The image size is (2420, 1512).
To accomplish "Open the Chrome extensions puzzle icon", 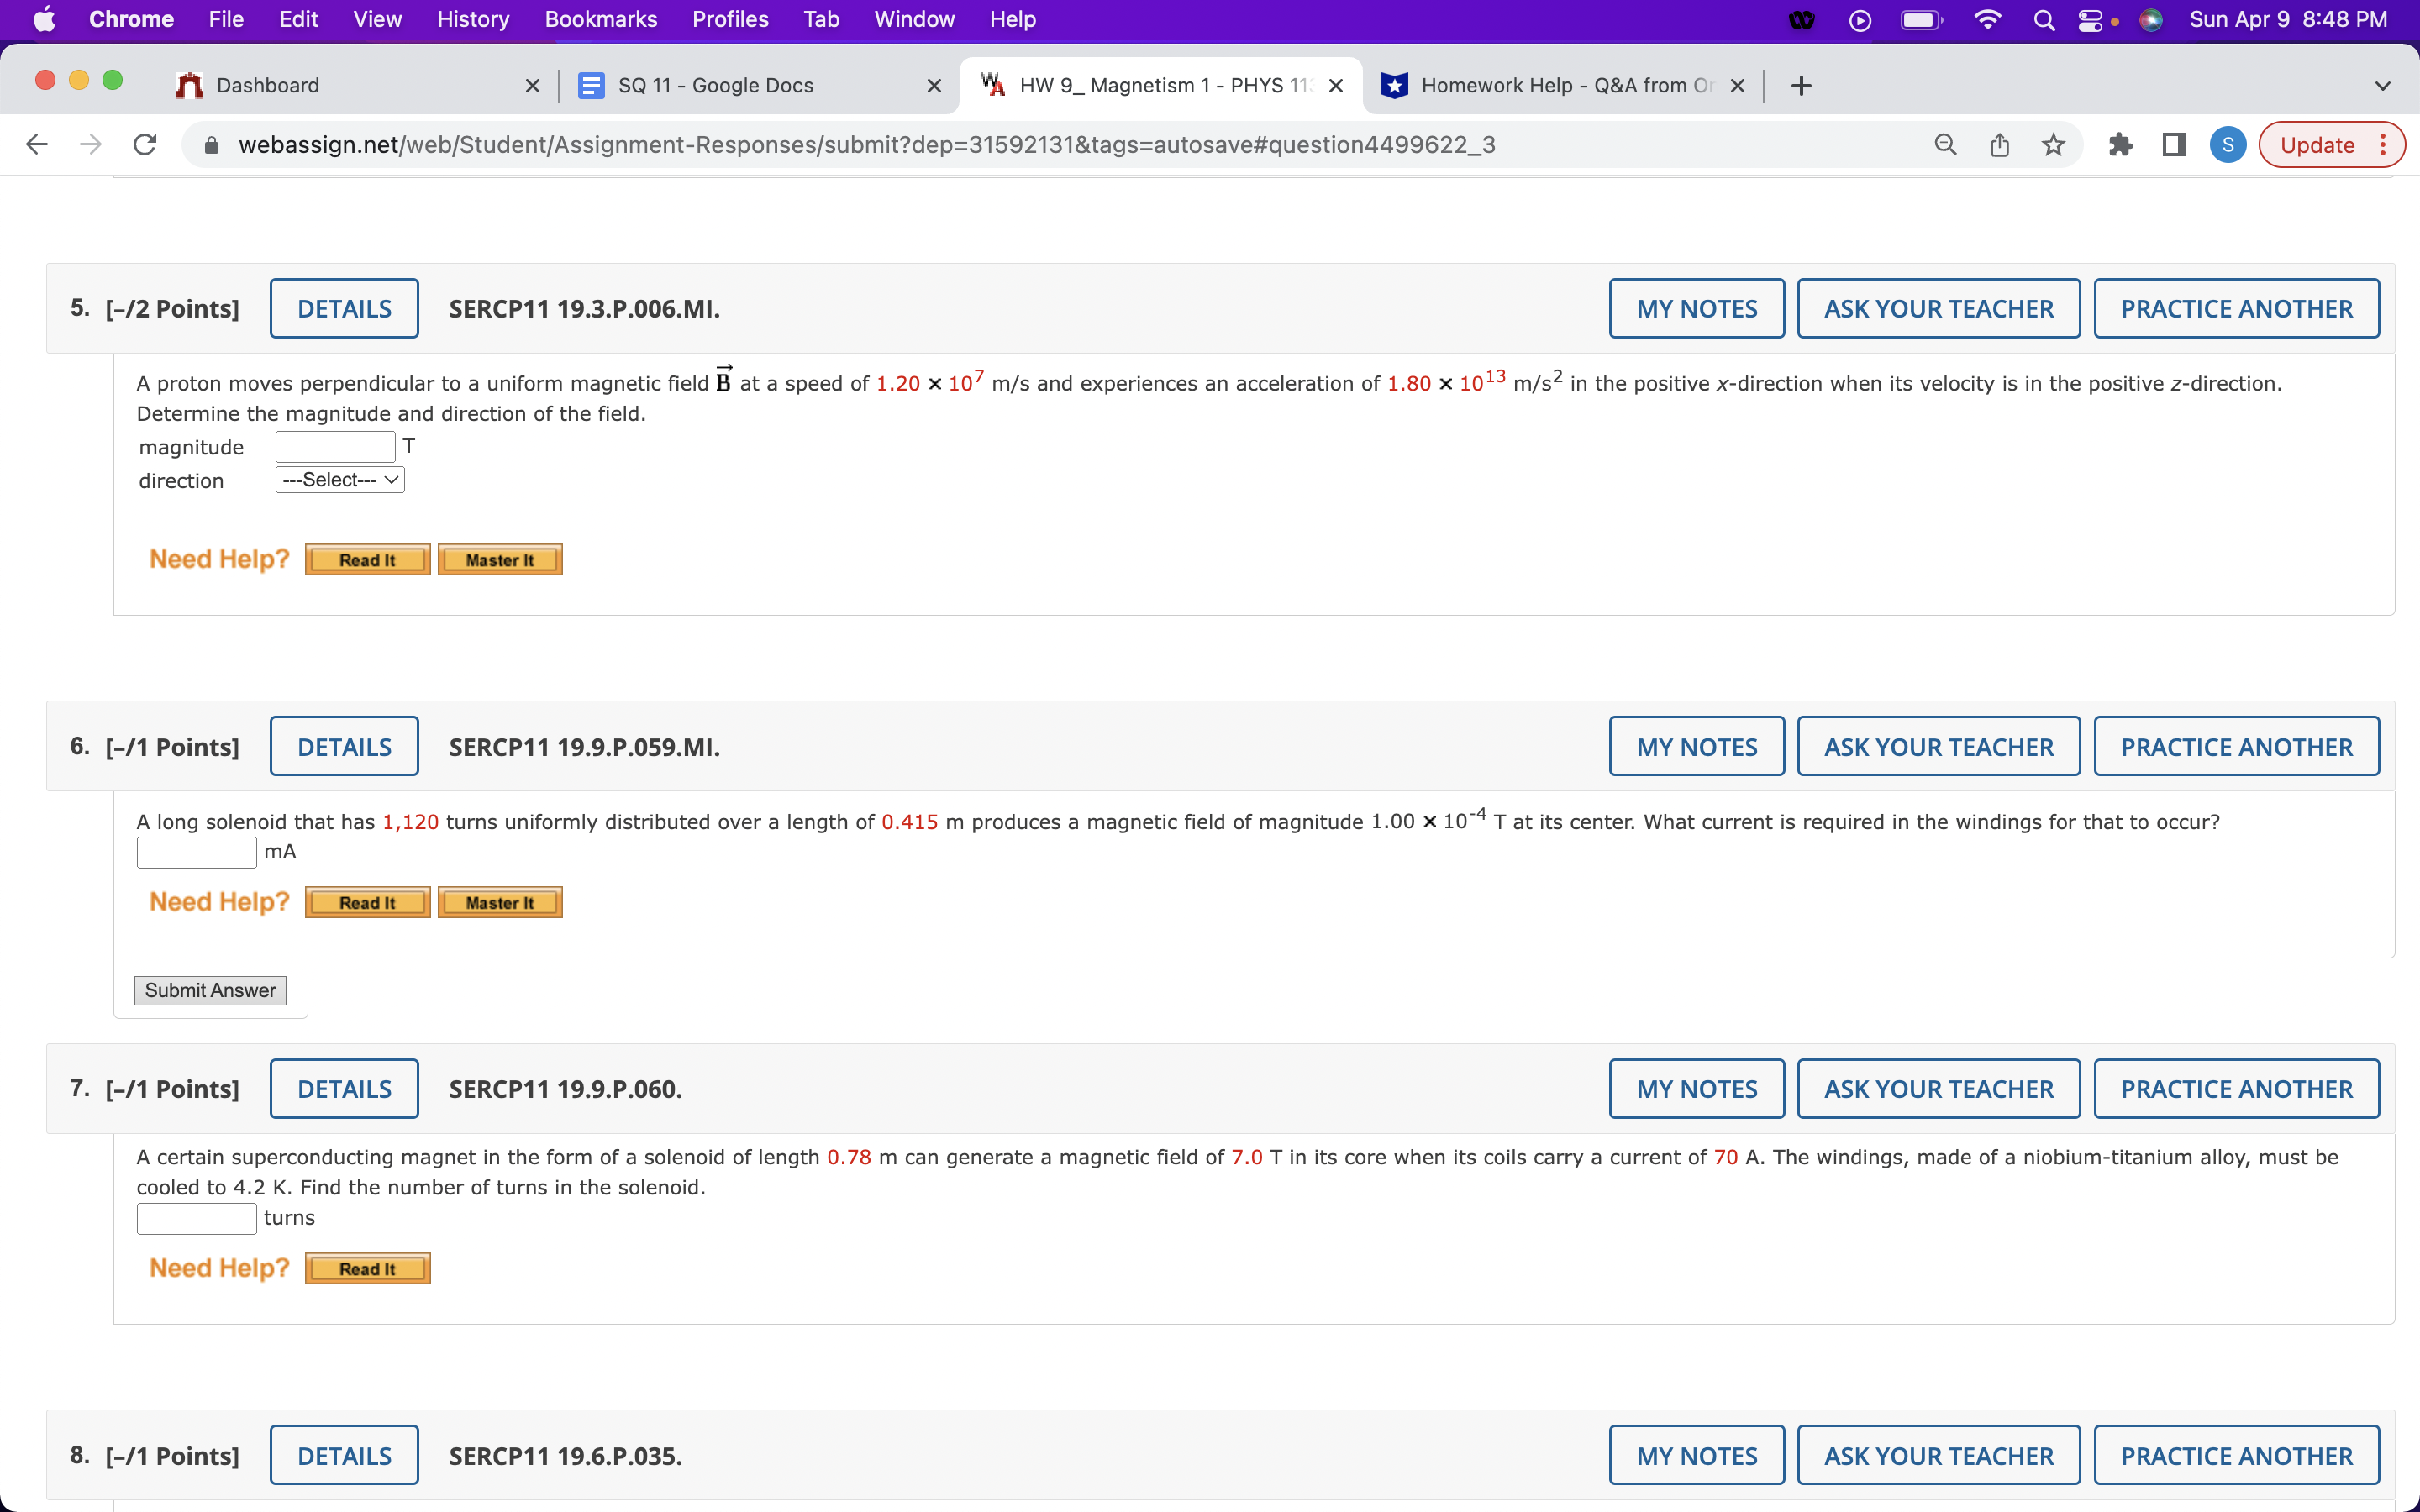I will (x=2121, y=145).
